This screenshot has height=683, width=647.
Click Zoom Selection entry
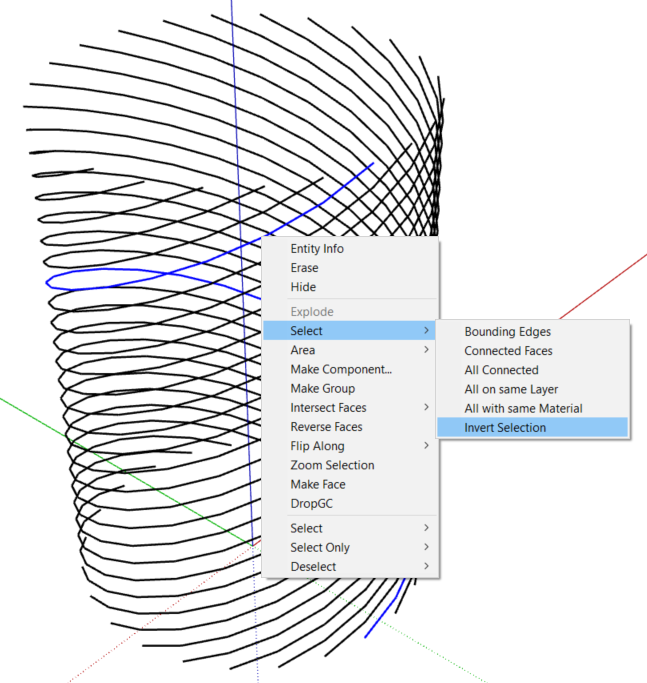[350, 465]
